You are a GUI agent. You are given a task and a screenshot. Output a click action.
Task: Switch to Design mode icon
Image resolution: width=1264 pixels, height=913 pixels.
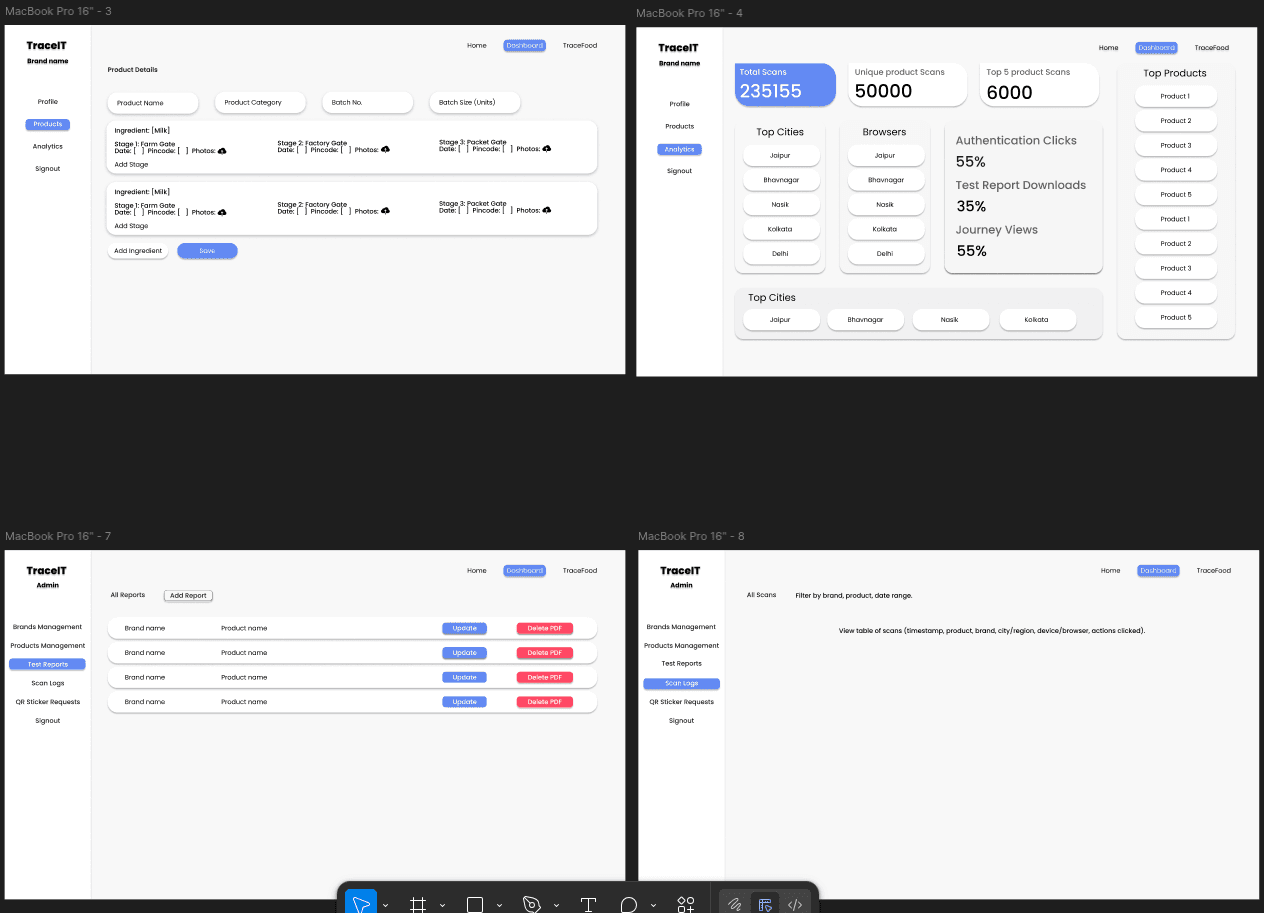point(765,904)
